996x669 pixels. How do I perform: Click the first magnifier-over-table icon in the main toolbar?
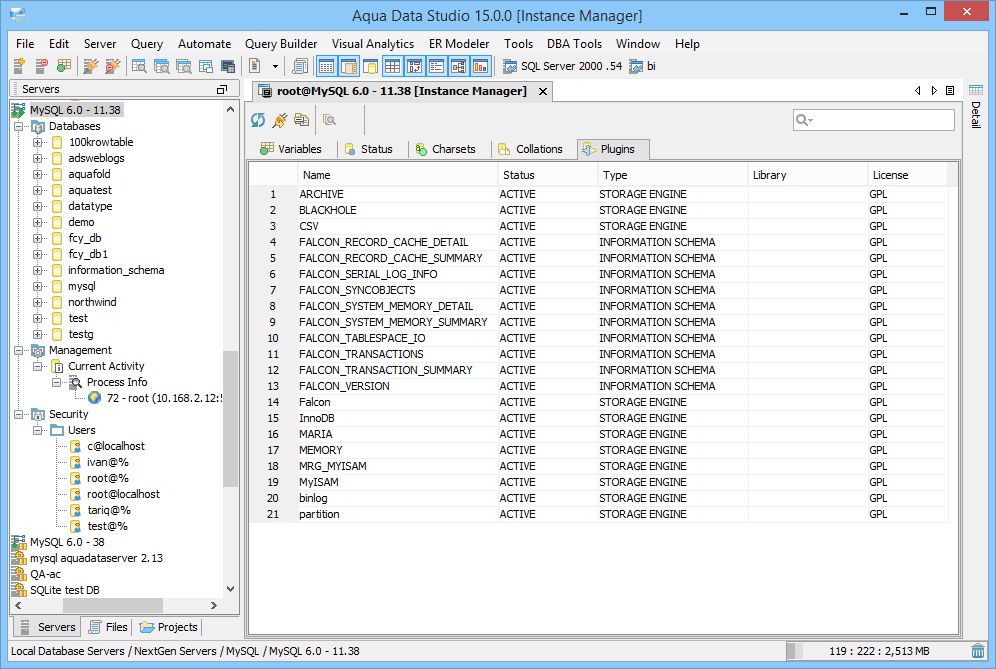(x=139, y=66)
